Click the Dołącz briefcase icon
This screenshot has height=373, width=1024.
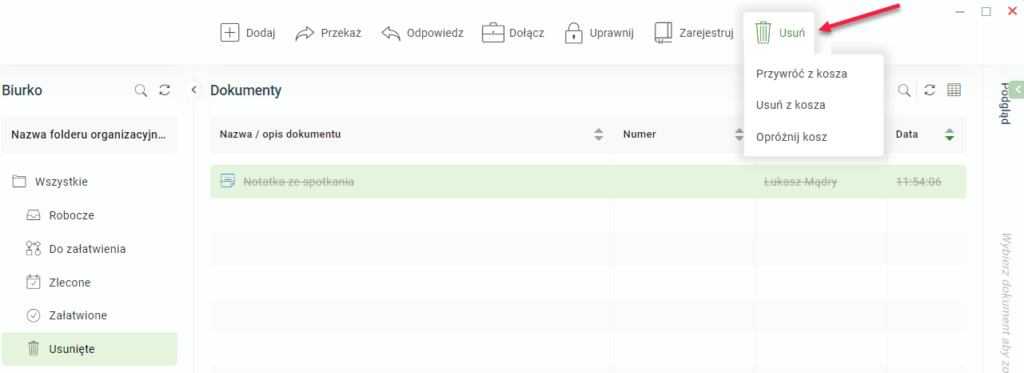493,33
